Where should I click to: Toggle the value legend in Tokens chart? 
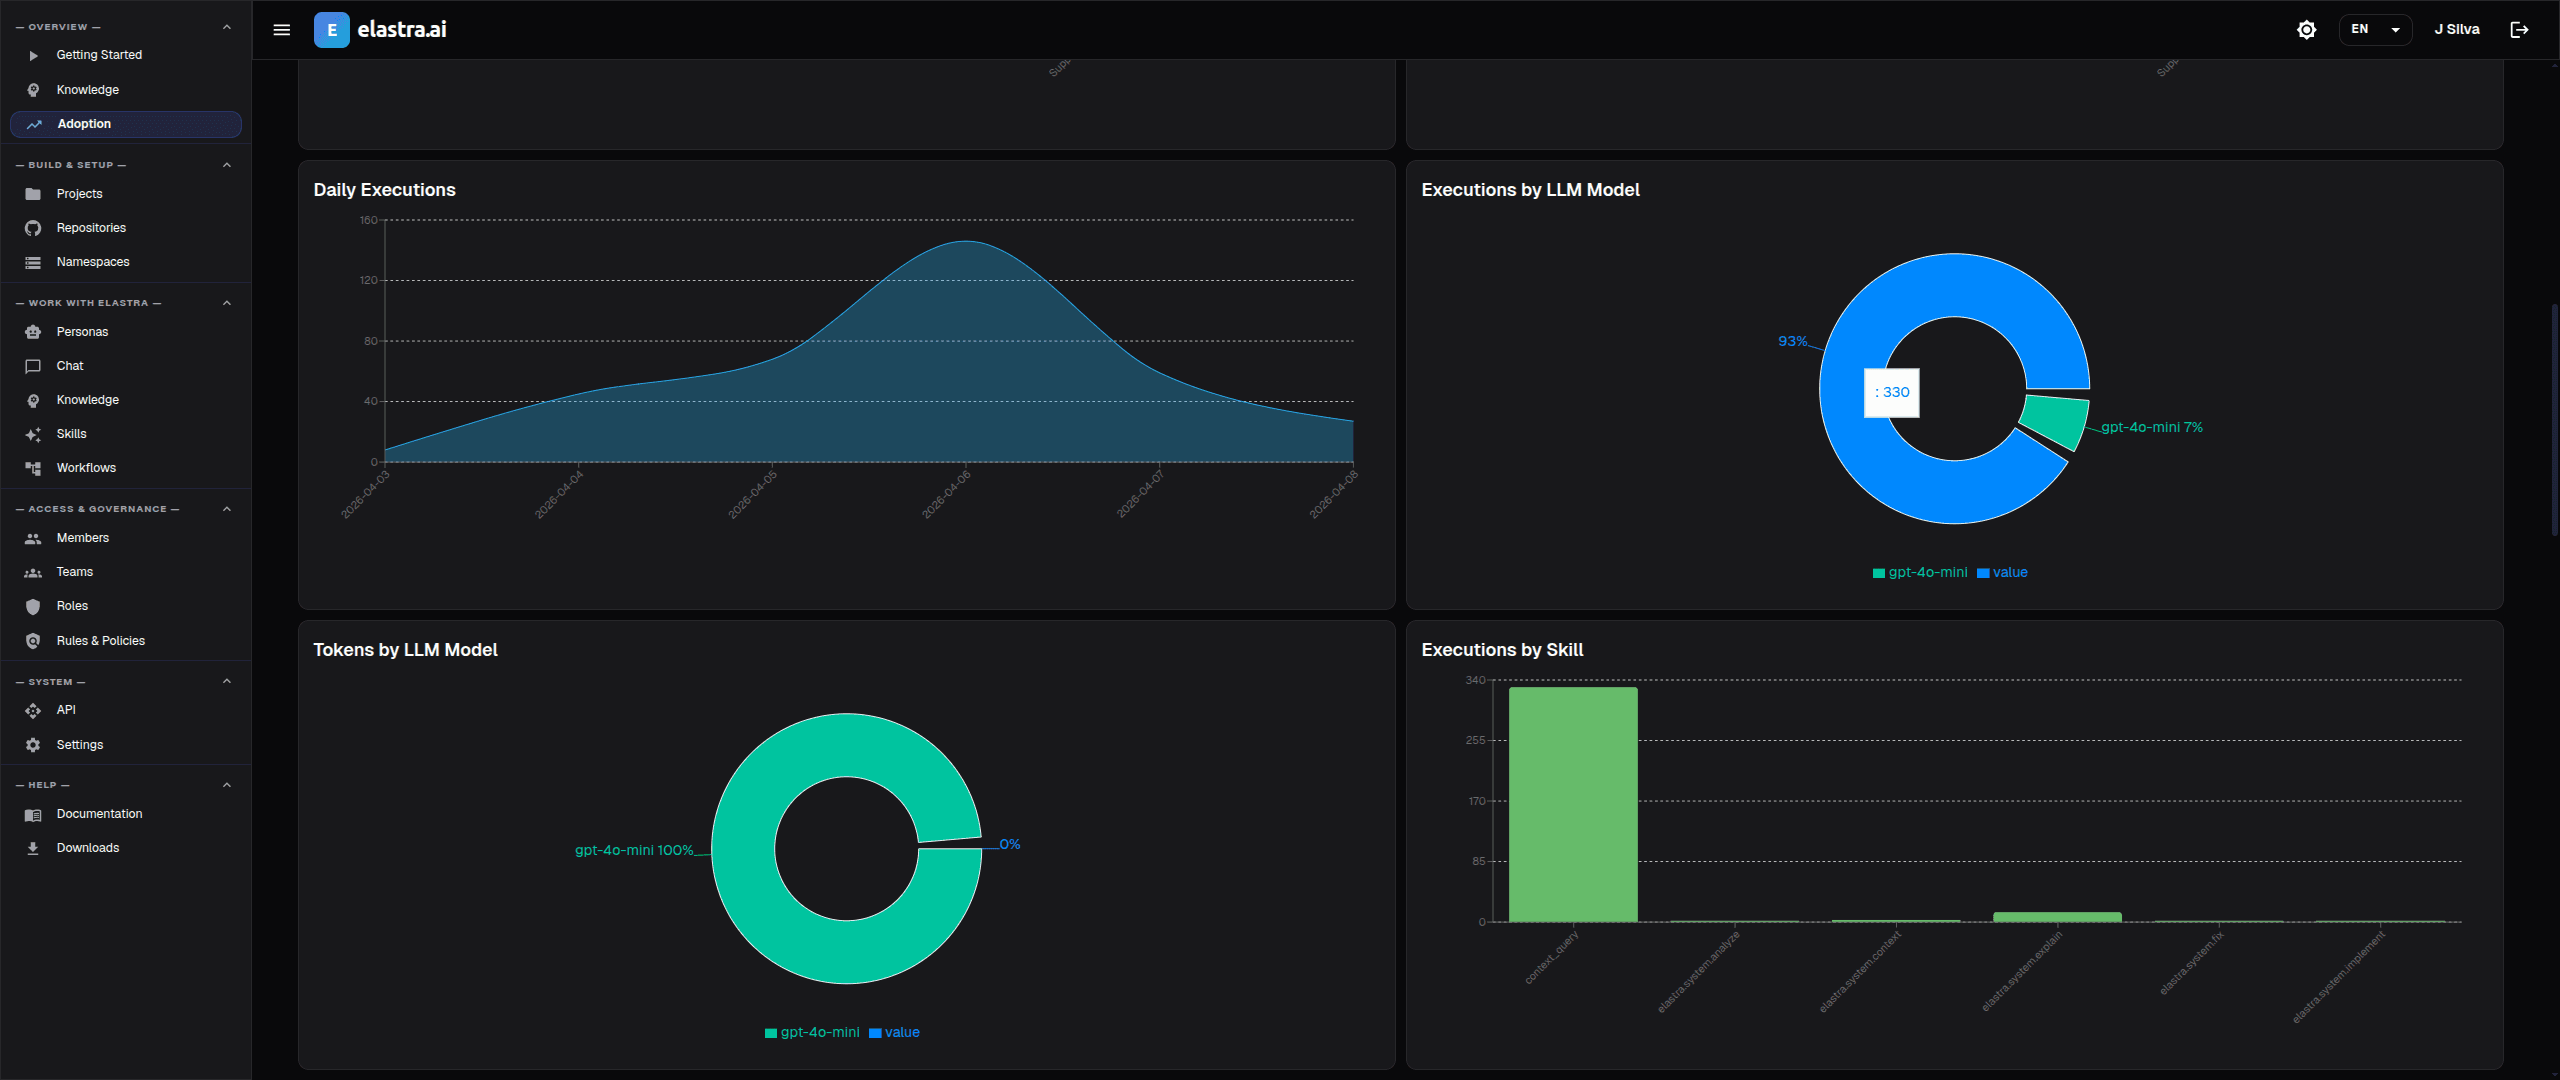point(895,1032)
